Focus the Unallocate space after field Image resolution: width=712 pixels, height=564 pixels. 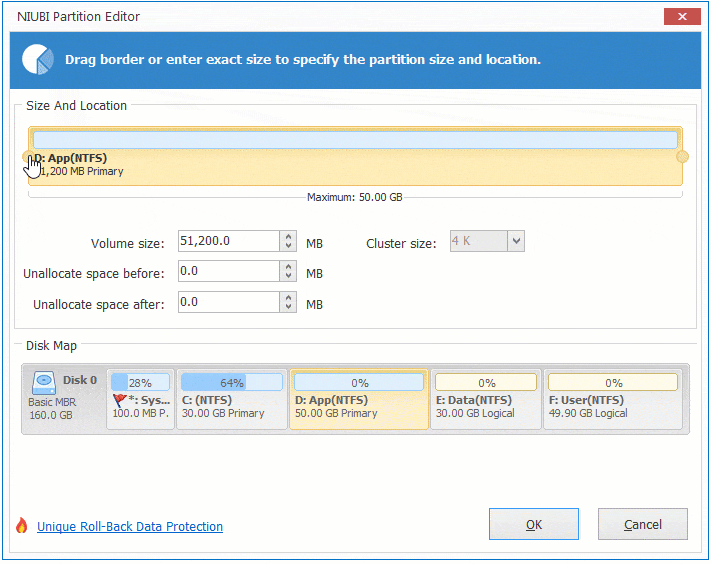229,302
